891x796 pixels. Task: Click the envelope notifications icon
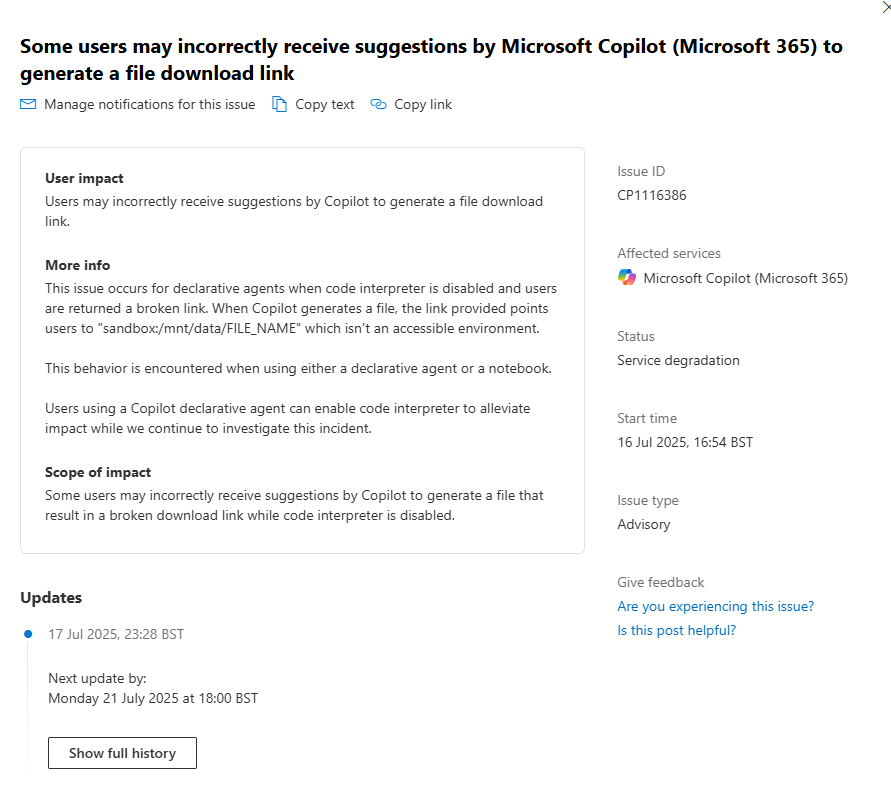click(x=28, y=104)
